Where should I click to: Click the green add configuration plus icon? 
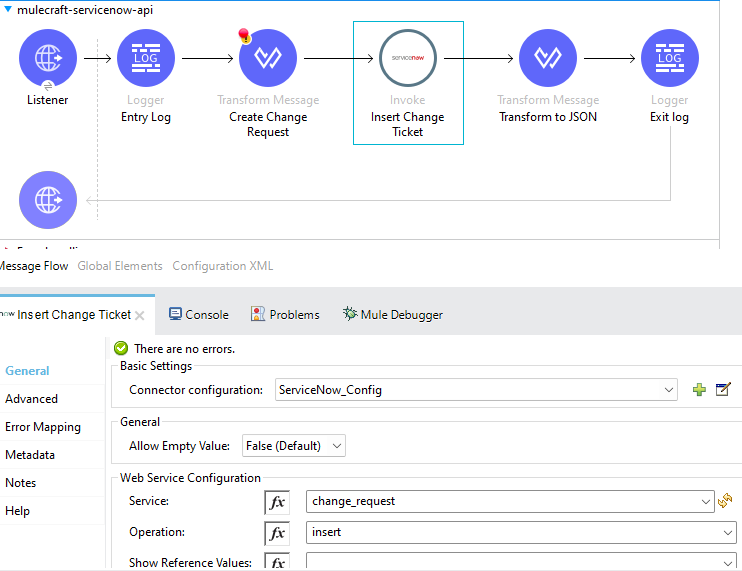tap(699, 390)
